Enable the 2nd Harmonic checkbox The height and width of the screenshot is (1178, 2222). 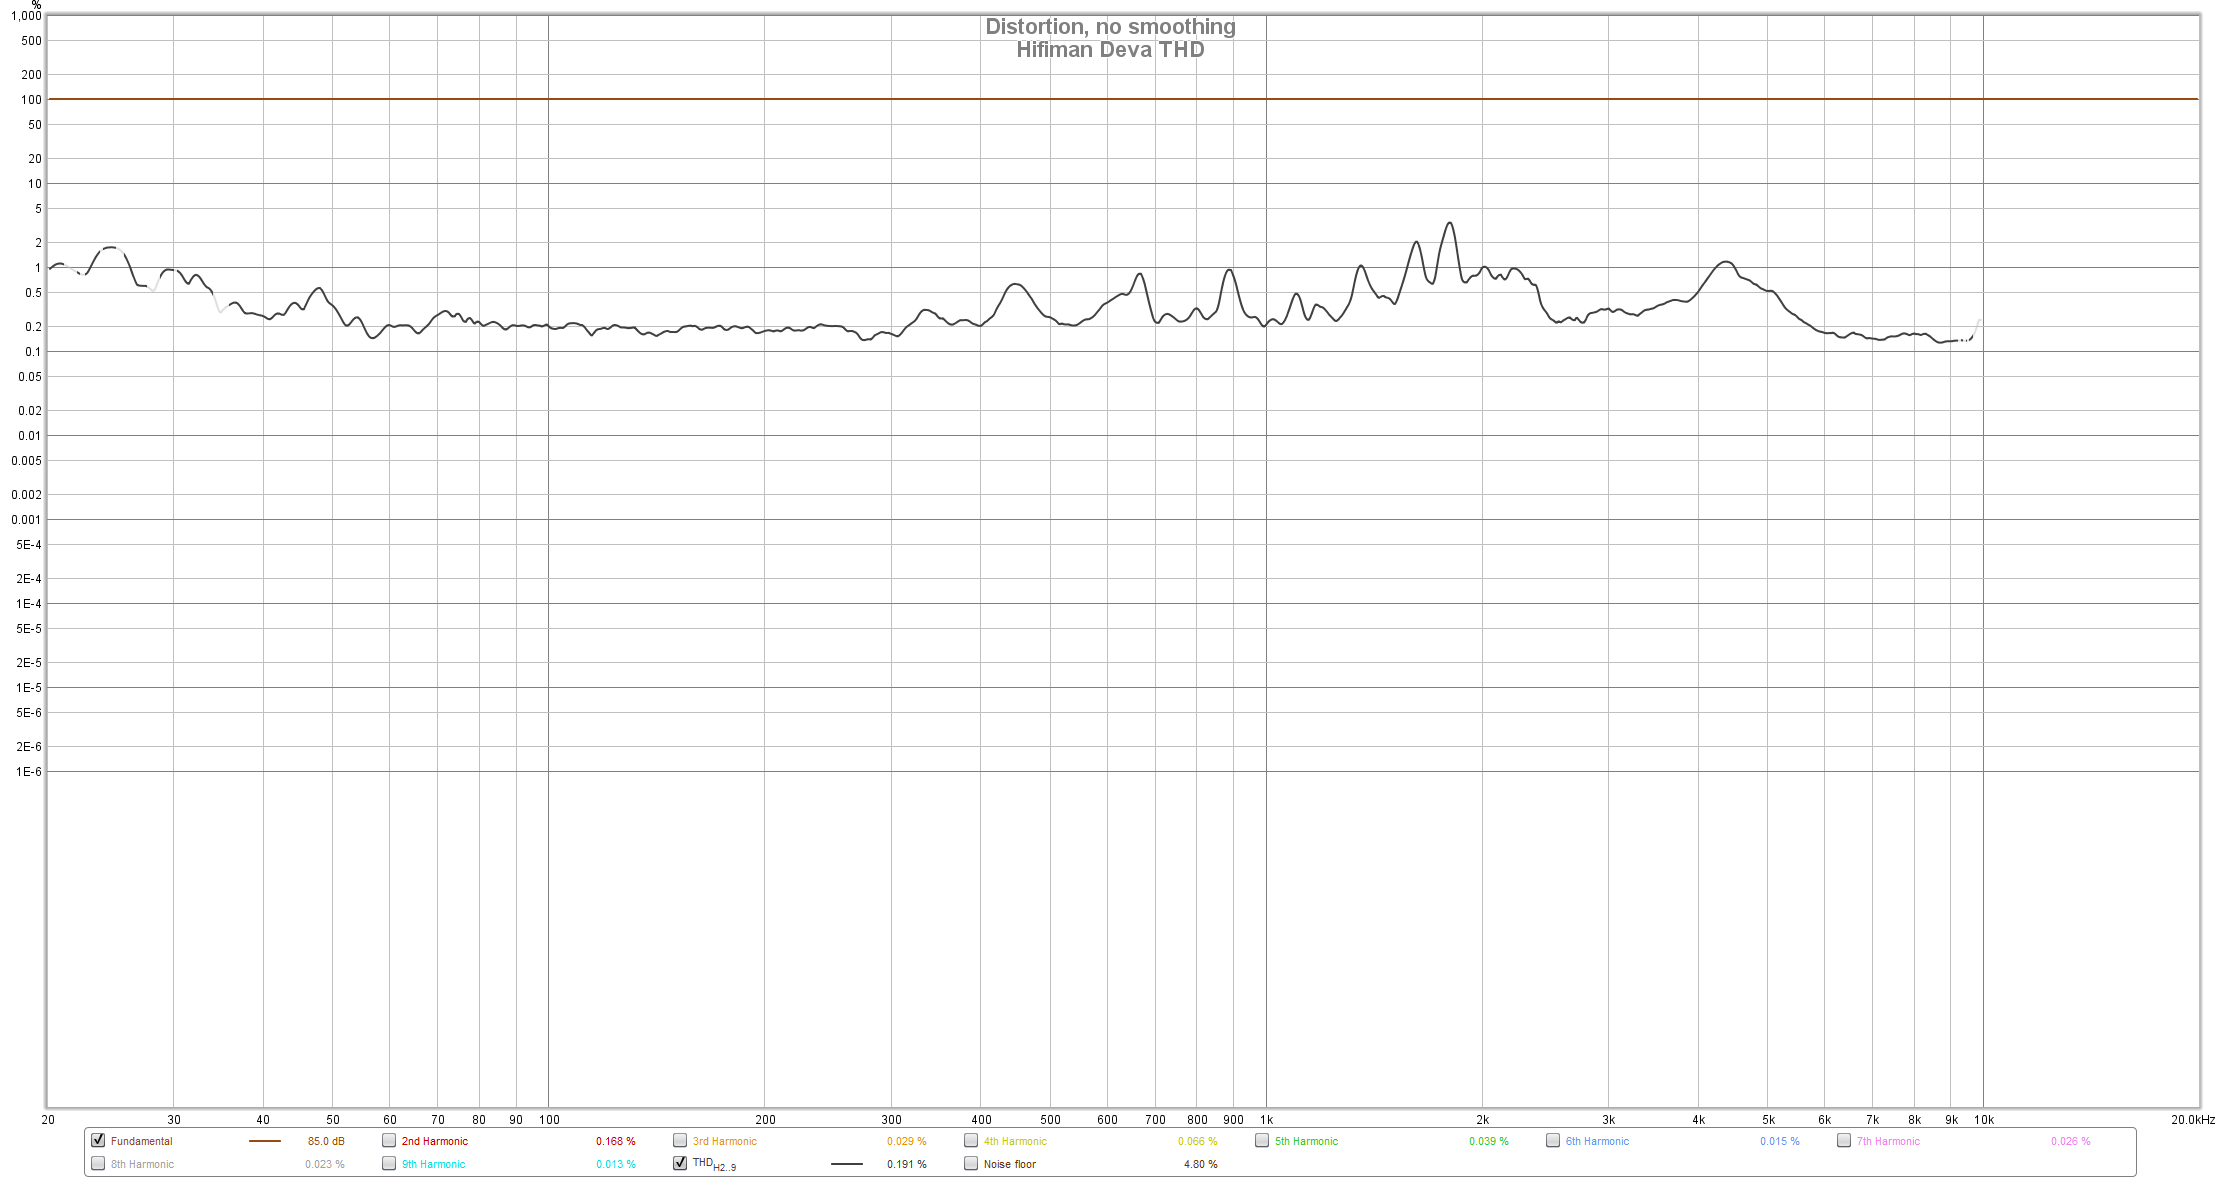tap(389, 1140)
